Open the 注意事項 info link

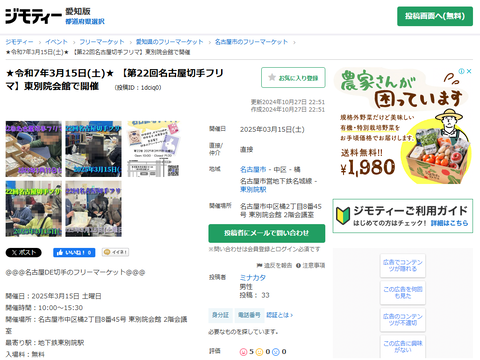pos(310,265)
